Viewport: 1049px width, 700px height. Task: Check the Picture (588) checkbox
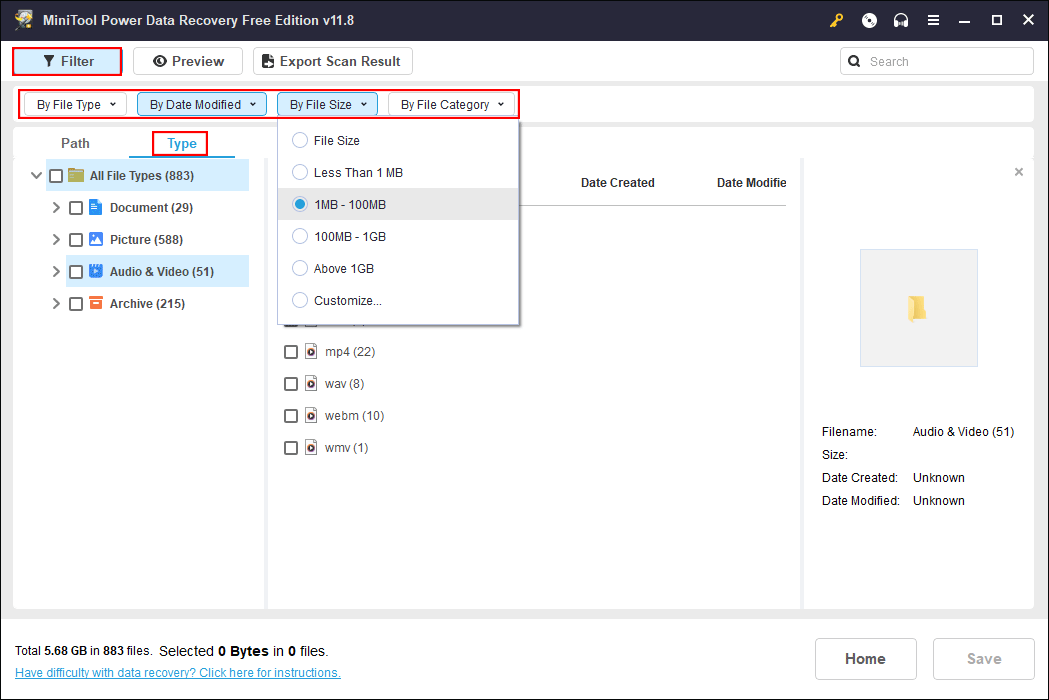tap(76, 240)
